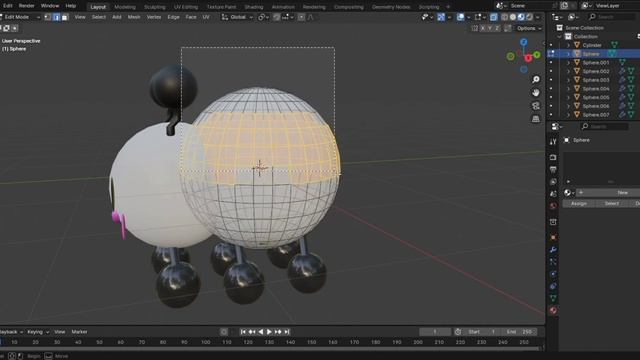Open the Render properties tab icon
Screen dimensions: 640x360
[553, 157]
